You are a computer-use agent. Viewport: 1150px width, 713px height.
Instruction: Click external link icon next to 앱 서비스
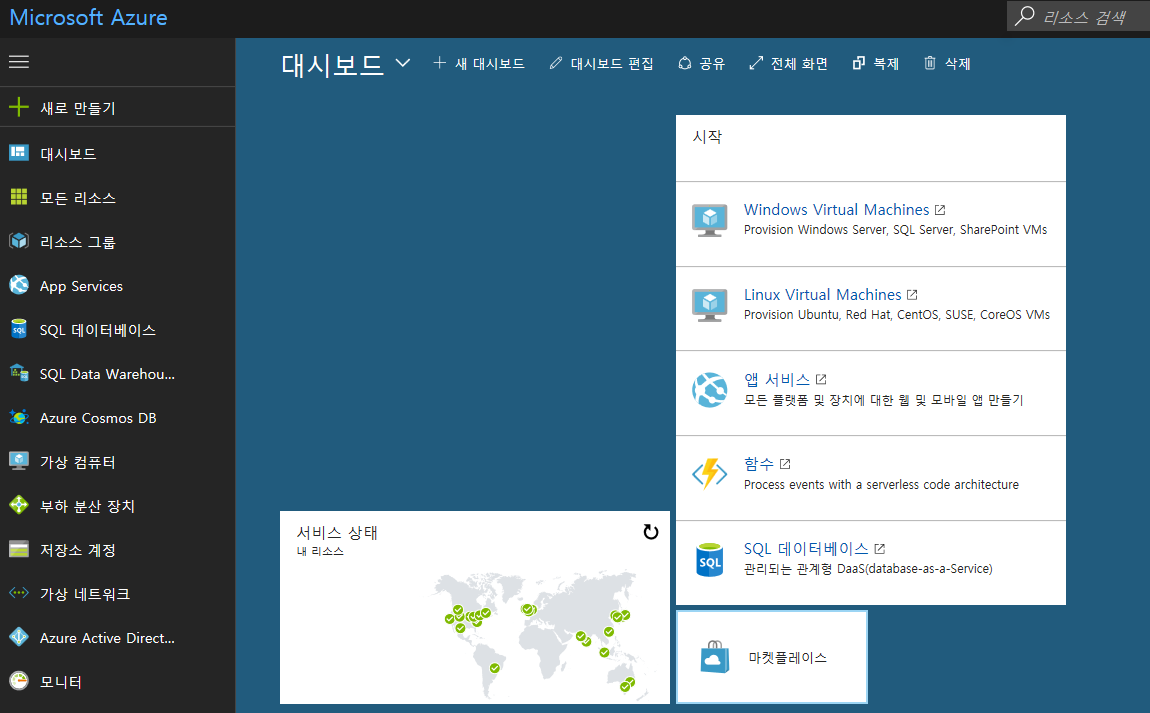(821, 379)
